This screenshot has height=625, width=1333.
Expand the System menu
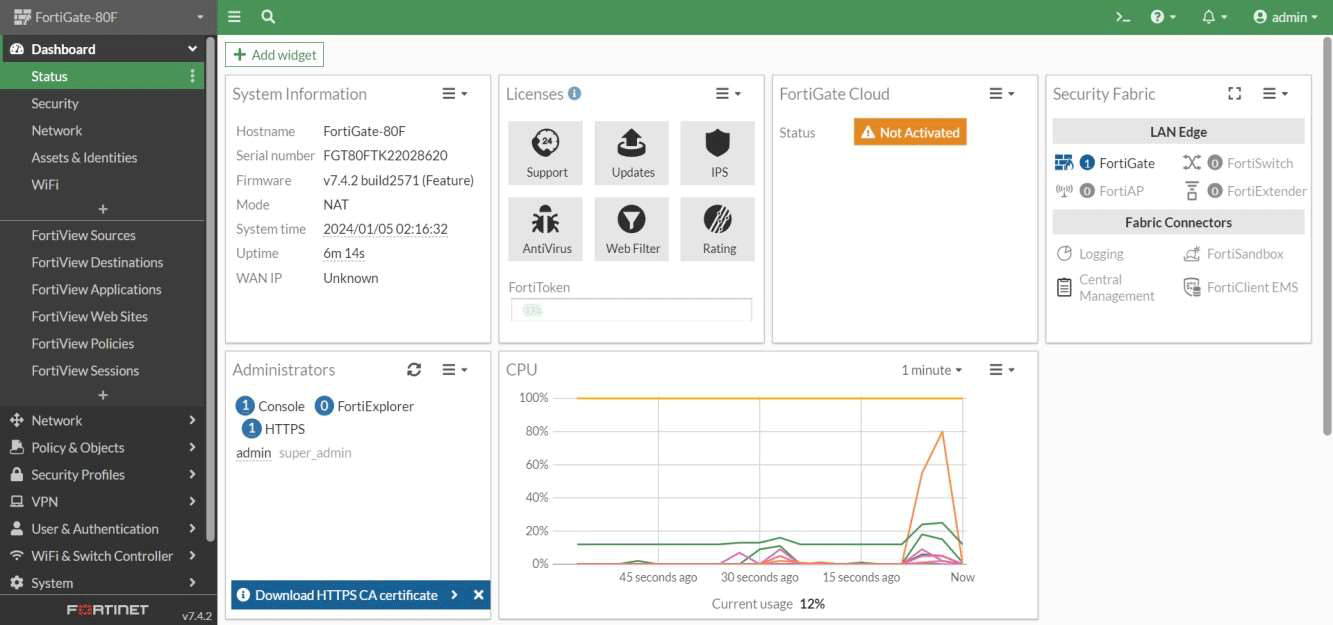coord(102,582)
